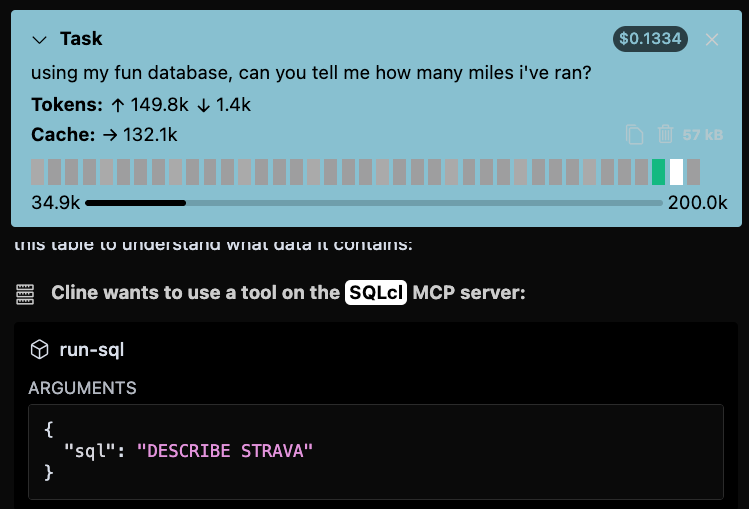The height and width of the screenshot is (509, 749).
Task: Click the cube icon next to run-sql
Action: (x=39, y=350)
